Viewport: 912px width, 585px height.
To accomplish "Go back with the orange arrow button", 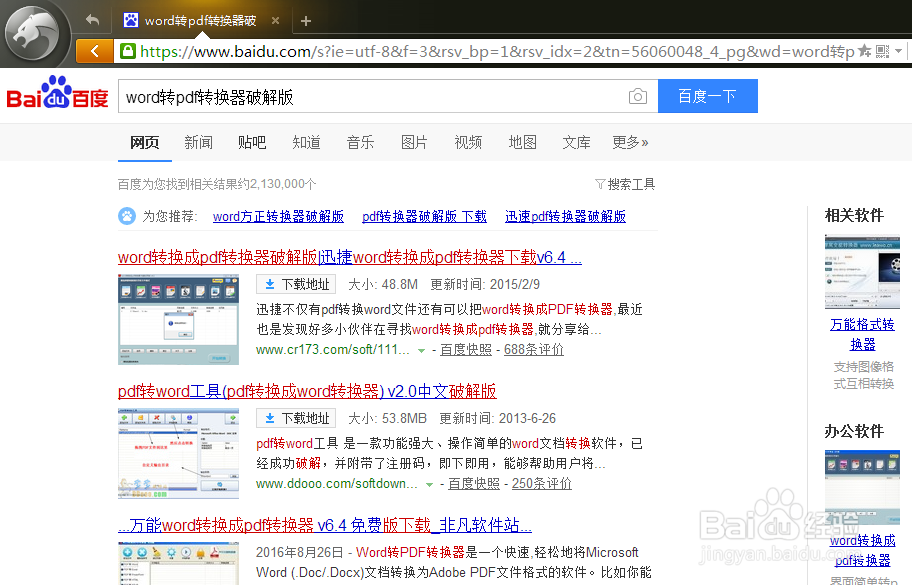I will pyautogui.click(x=95, y=51).
